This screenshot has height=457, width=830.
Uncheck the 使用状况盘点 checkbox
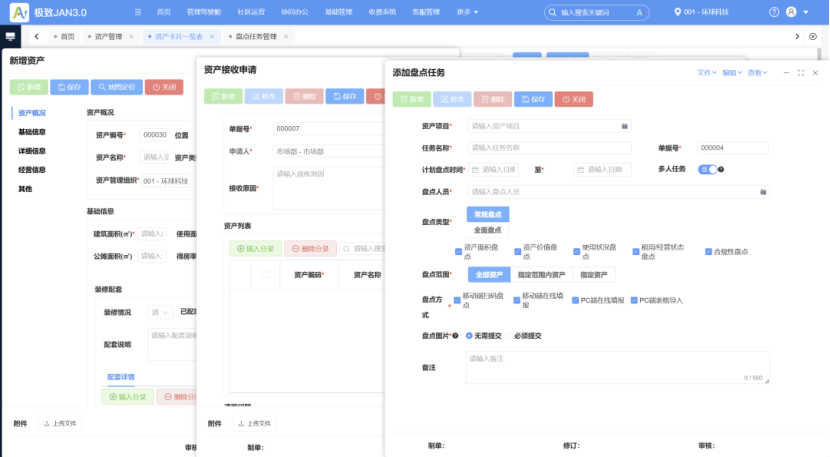click(x=576, y=252)
